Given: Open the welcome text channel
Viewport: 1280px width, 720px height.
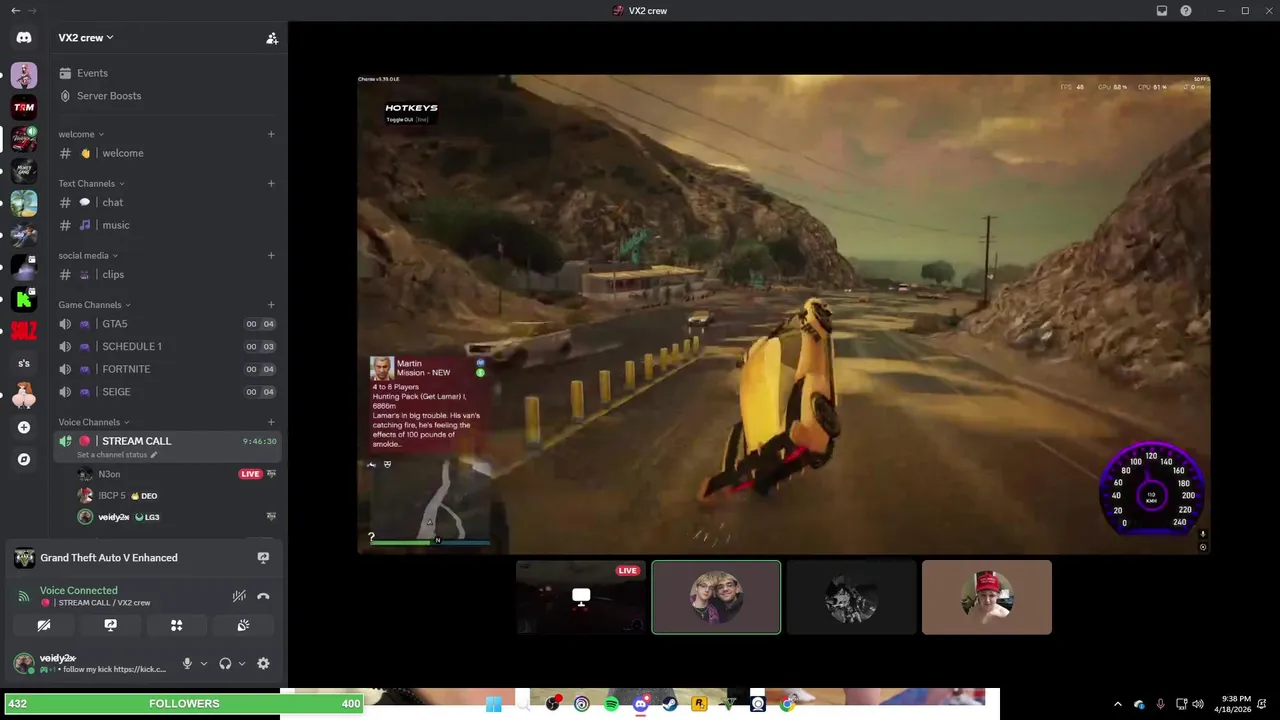Looking at the screenshot, I should 167,153.
